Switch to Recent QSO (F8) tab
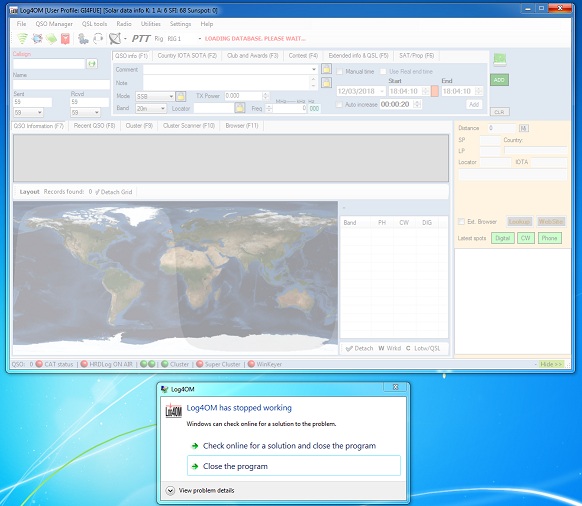 click(x=94, y=126)
